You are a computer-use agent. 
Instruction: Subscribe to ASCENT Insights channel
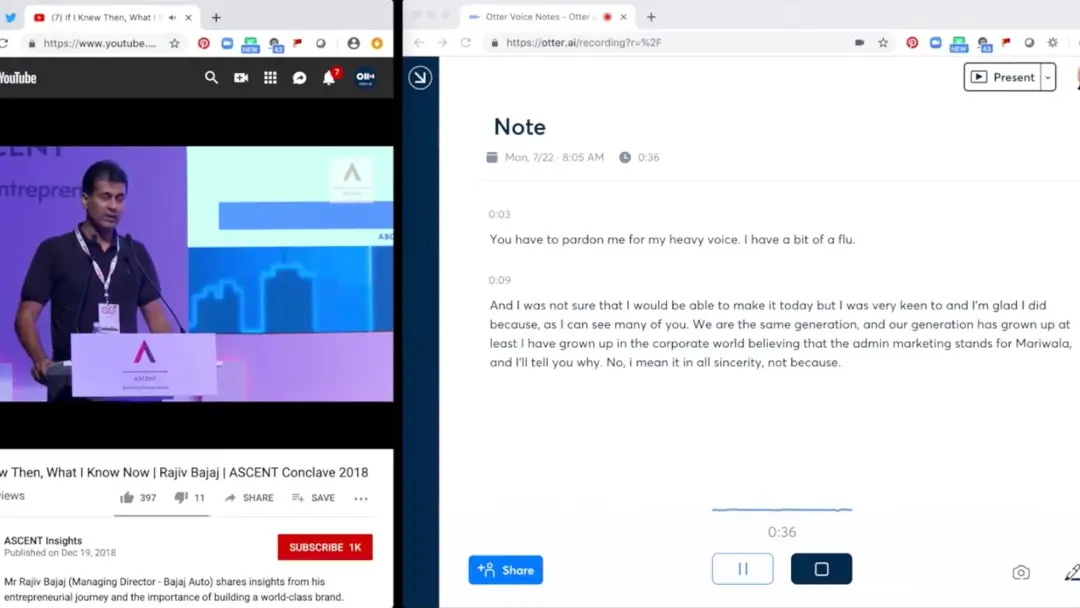(x=325, y=547)
